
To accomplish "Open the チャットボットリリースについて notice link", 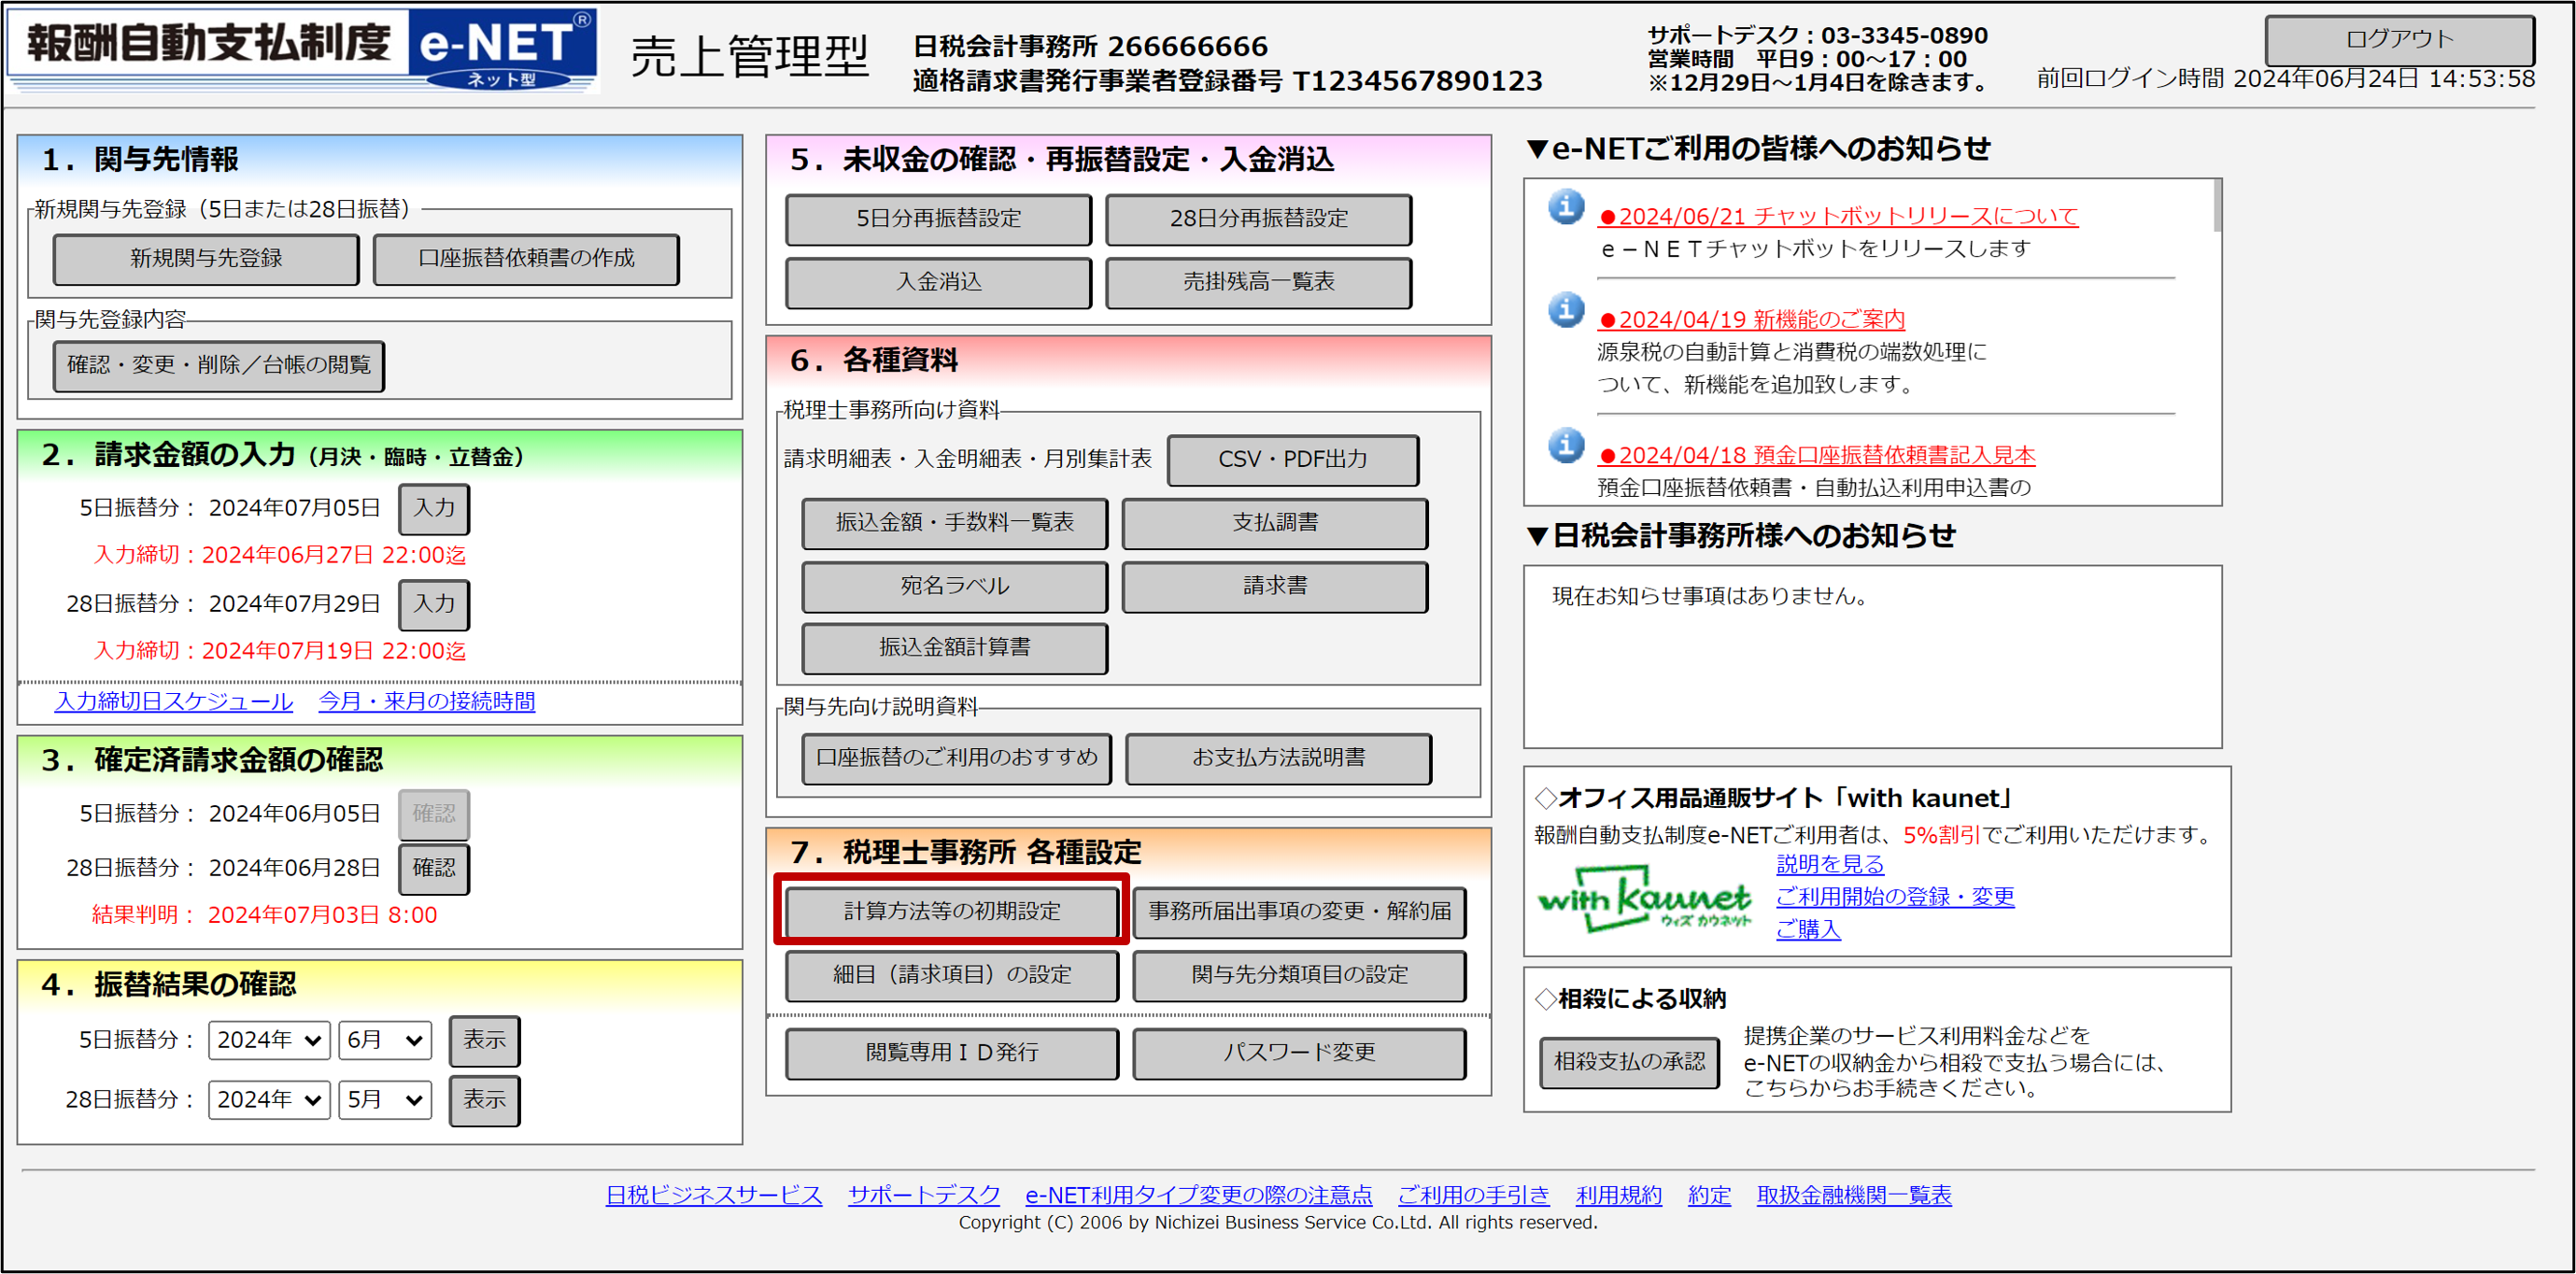I will coord(1838,216).
